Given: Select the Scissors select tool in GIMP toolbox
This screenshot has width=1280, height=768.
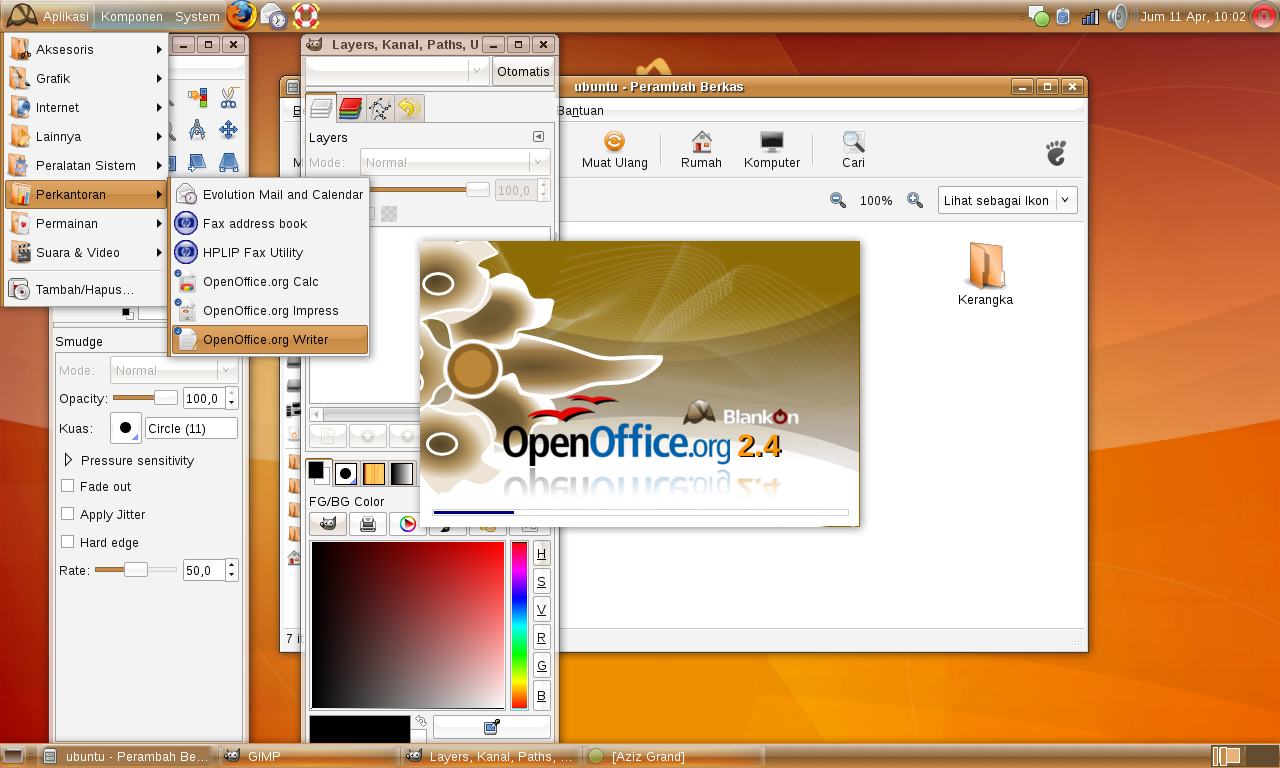Looking at the screenshot, I should click(228, 97).
